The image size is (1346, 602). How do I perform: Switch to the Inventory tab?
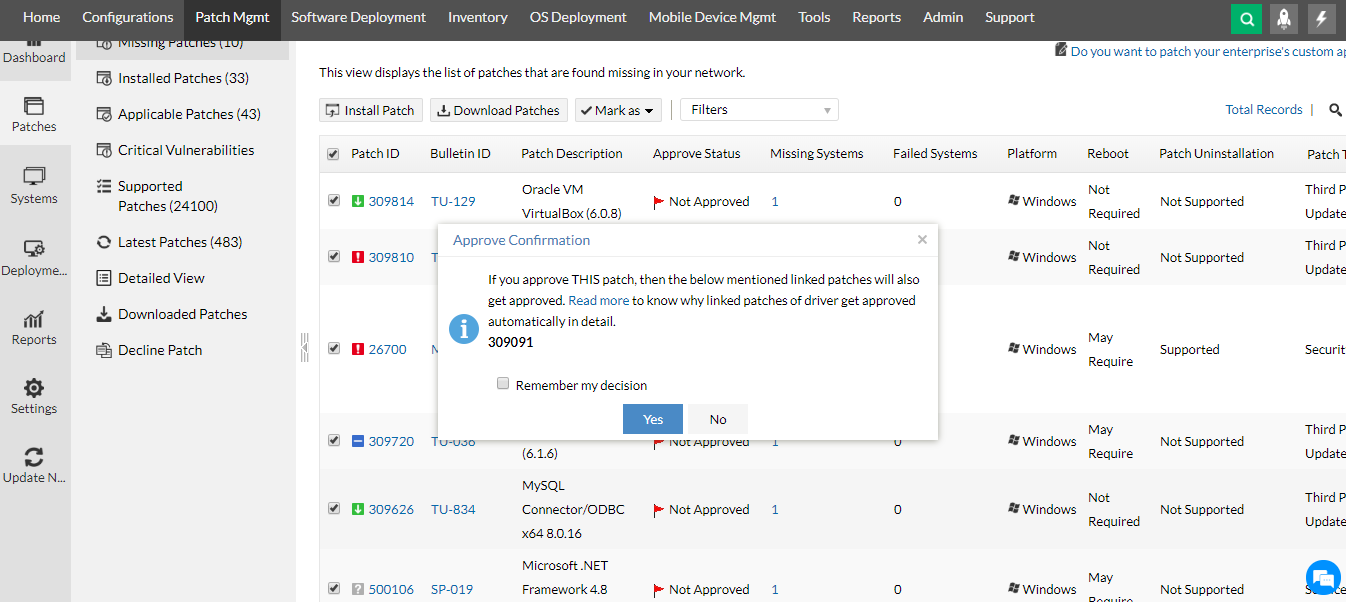[477, 17]
